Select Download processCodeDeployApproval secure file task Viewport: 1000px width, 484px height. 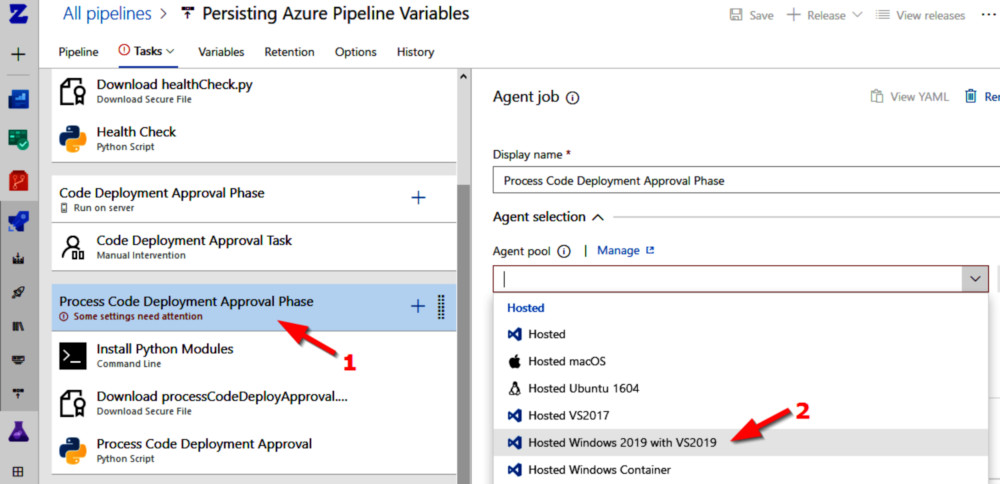click(254, 403)
